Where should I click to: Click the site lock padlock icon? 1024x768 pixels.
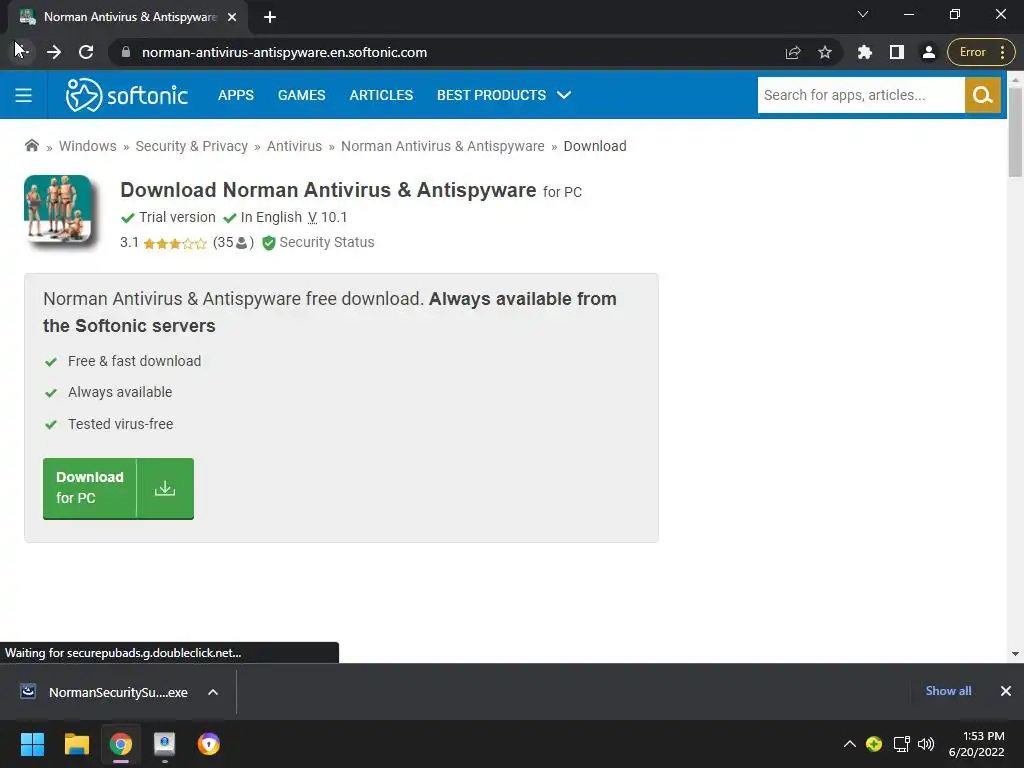[x=126, y=52]
